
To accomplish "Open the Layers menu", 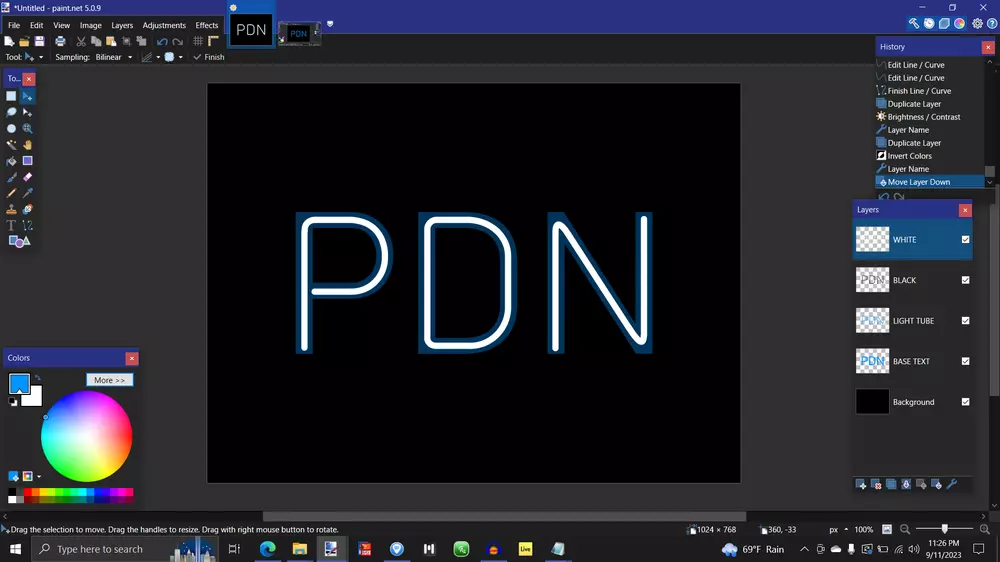I will coord(122,25).
